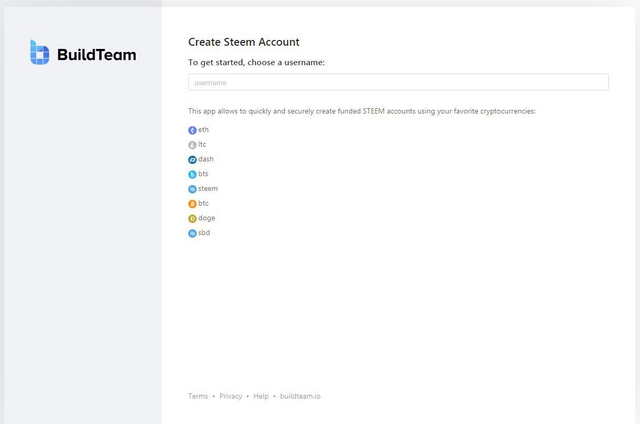
Task: Click the Dash coin icon
Action: [192, 160]
